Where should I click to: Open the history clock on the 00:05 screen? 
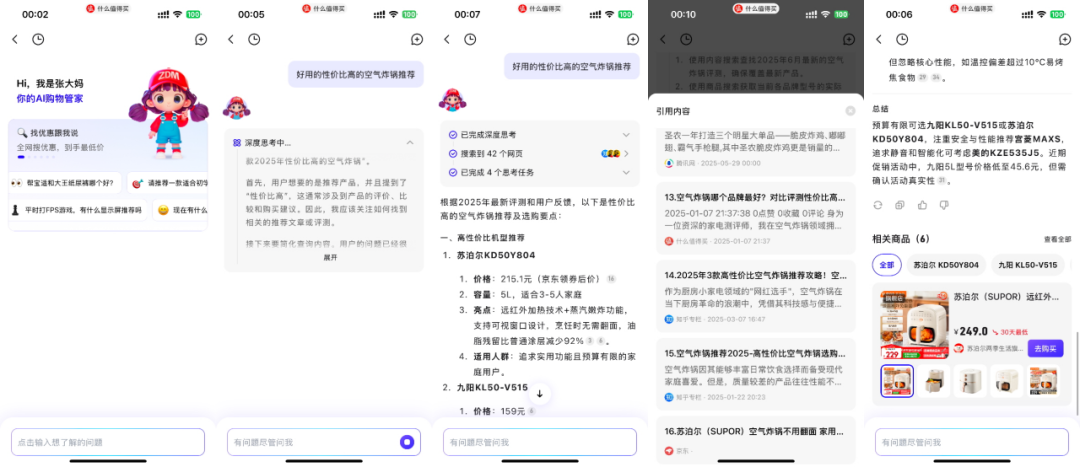click(254, 40)
